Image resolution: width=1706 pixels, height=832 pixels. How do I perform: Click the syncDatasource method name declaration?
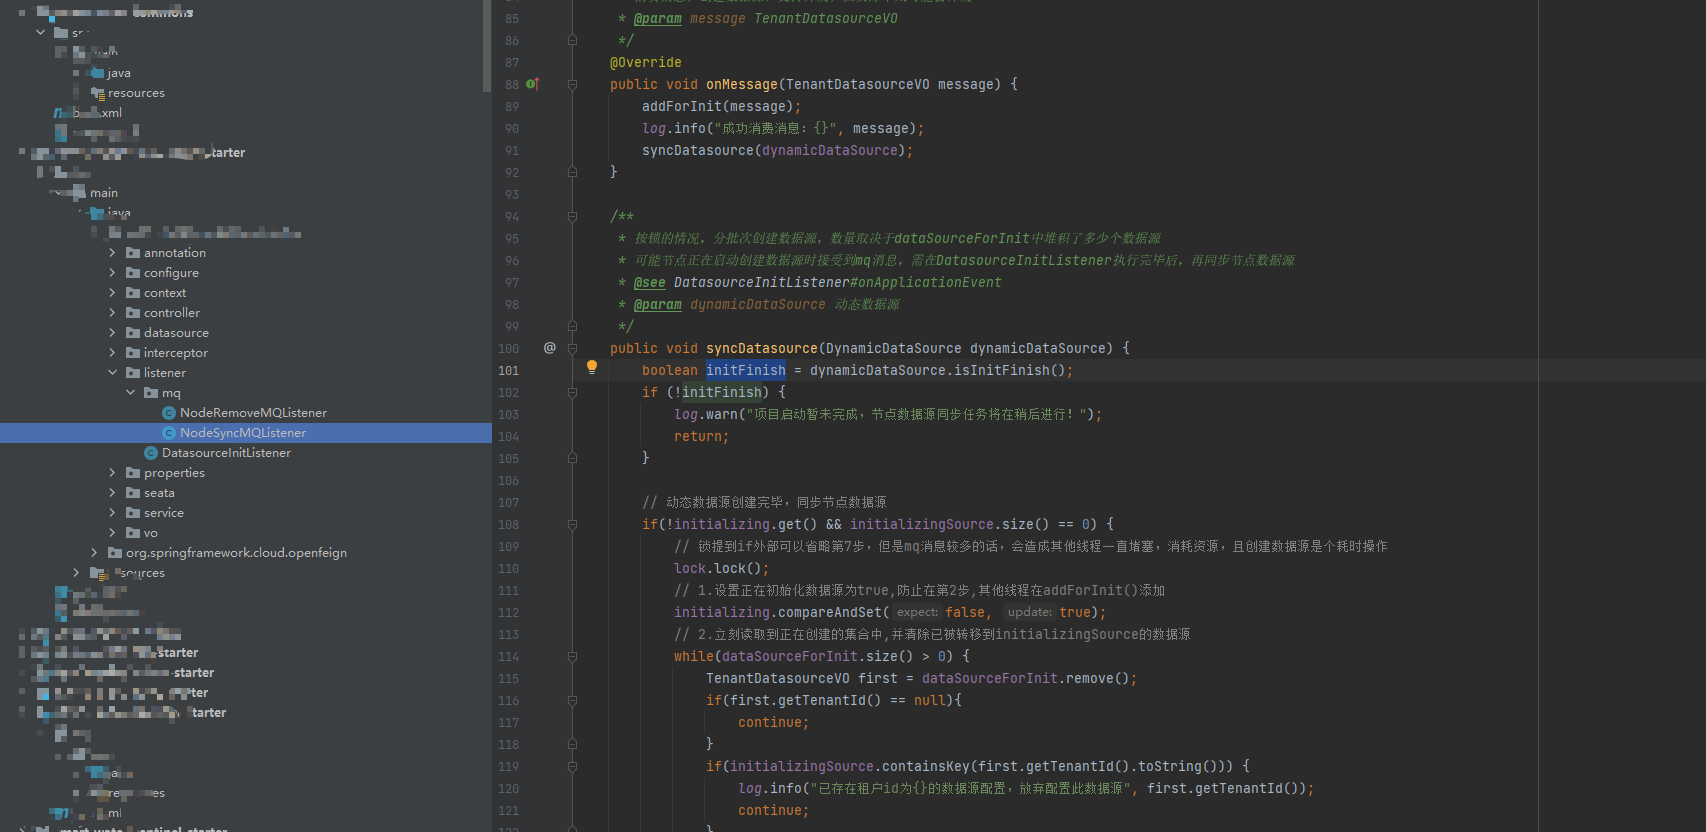click(762, 349)
